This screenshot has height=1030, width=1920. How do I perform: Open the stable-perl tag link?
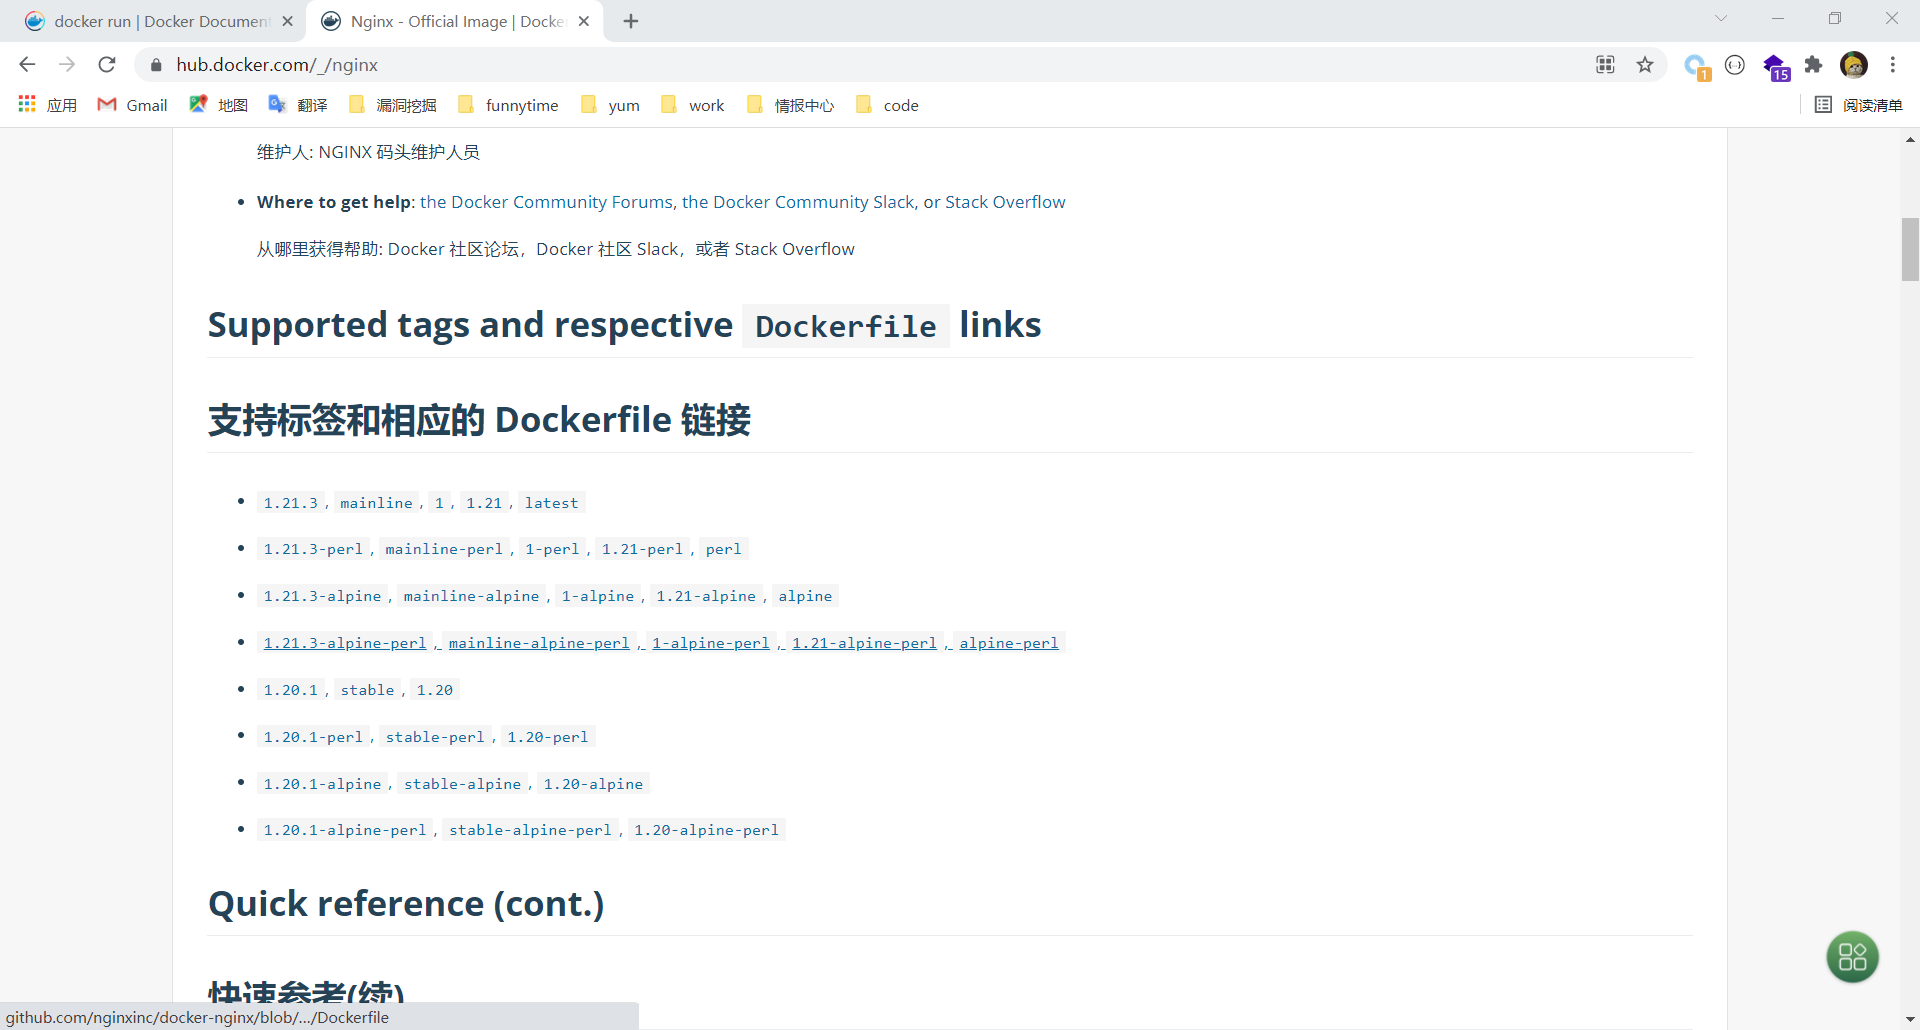pos(435,737)
